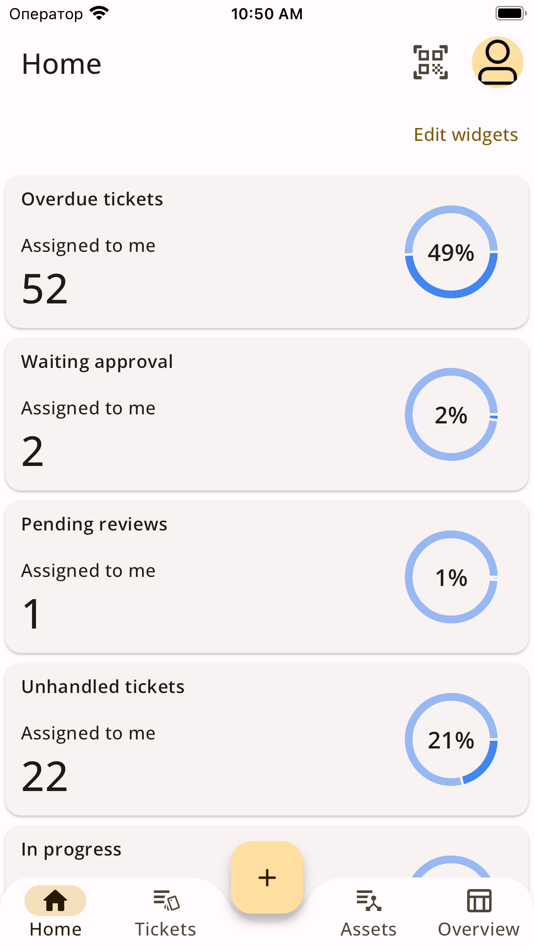The image size is (534, 950).
Task: Open the user profile avatar
Action: click(x=498, y=62)
